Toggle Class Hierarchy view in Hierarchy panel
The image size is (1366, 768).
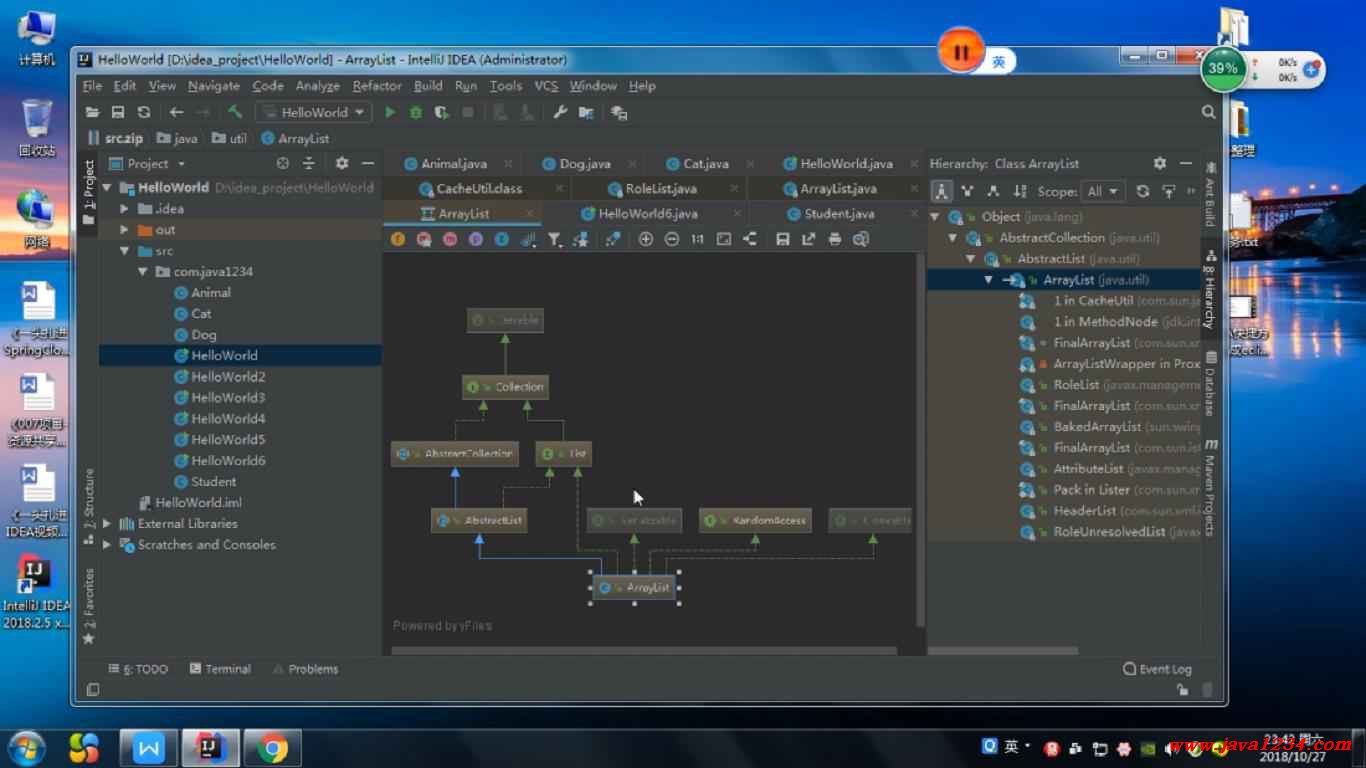click(x=941, y=191)
